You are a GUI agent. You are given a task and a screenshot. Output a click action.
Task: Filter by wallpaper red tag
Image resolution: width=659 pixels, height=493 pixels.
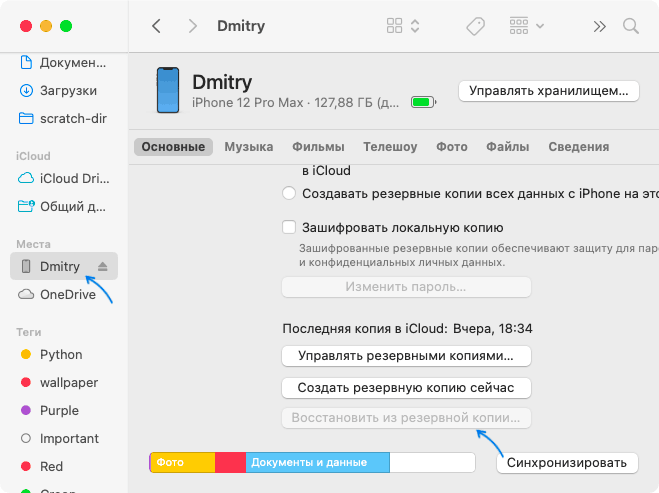point(59,382)
